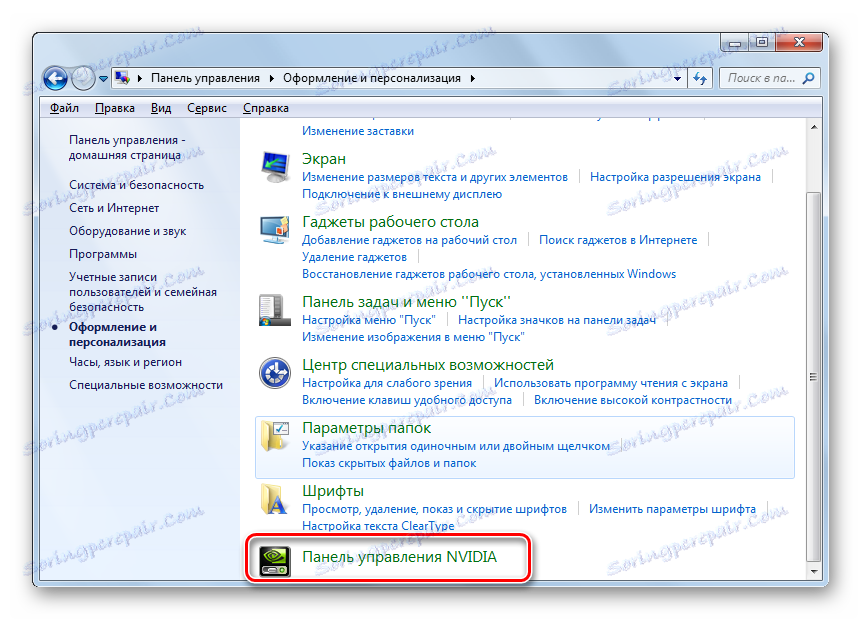Viewport: 862px width, 620px height.
Task: Open the Гаджеты рабочего стола heading
Action: pos(390,222)
